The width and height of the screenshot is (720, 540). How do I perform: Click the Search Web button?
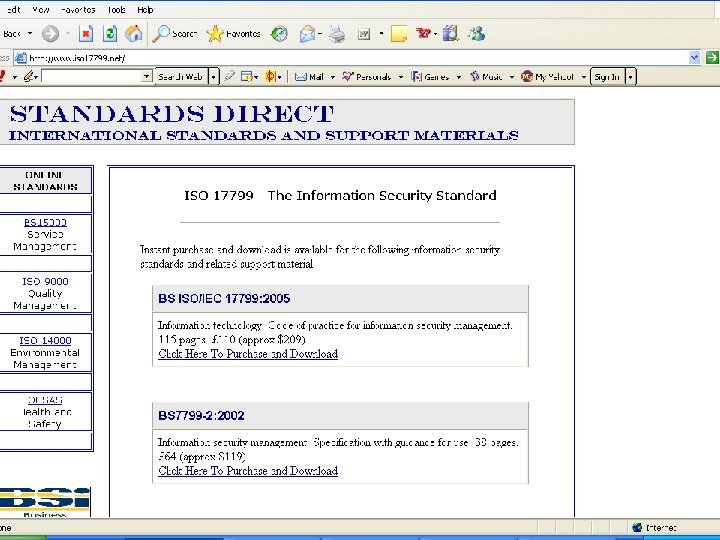(x=180, y=77)
